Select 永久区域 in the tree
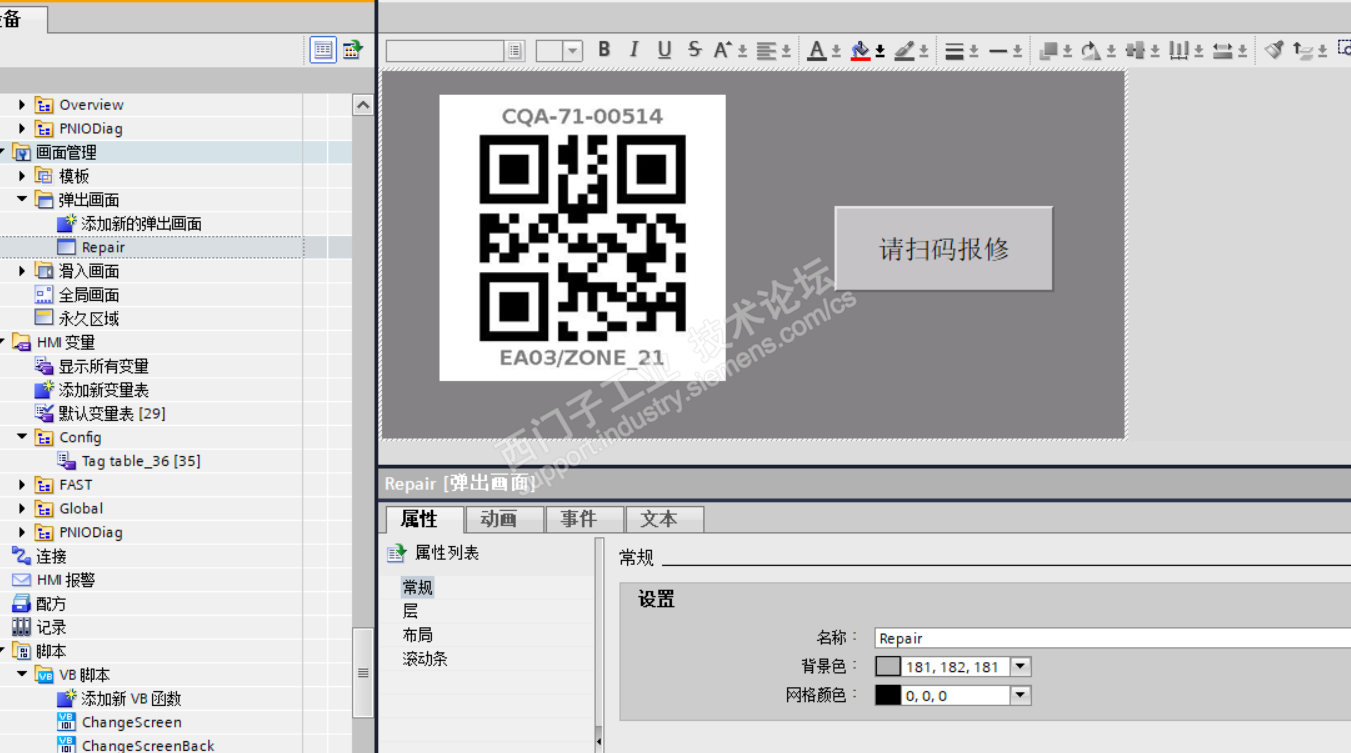The height and width of the screenshot is (753, 1351). [x=89, y=319]
